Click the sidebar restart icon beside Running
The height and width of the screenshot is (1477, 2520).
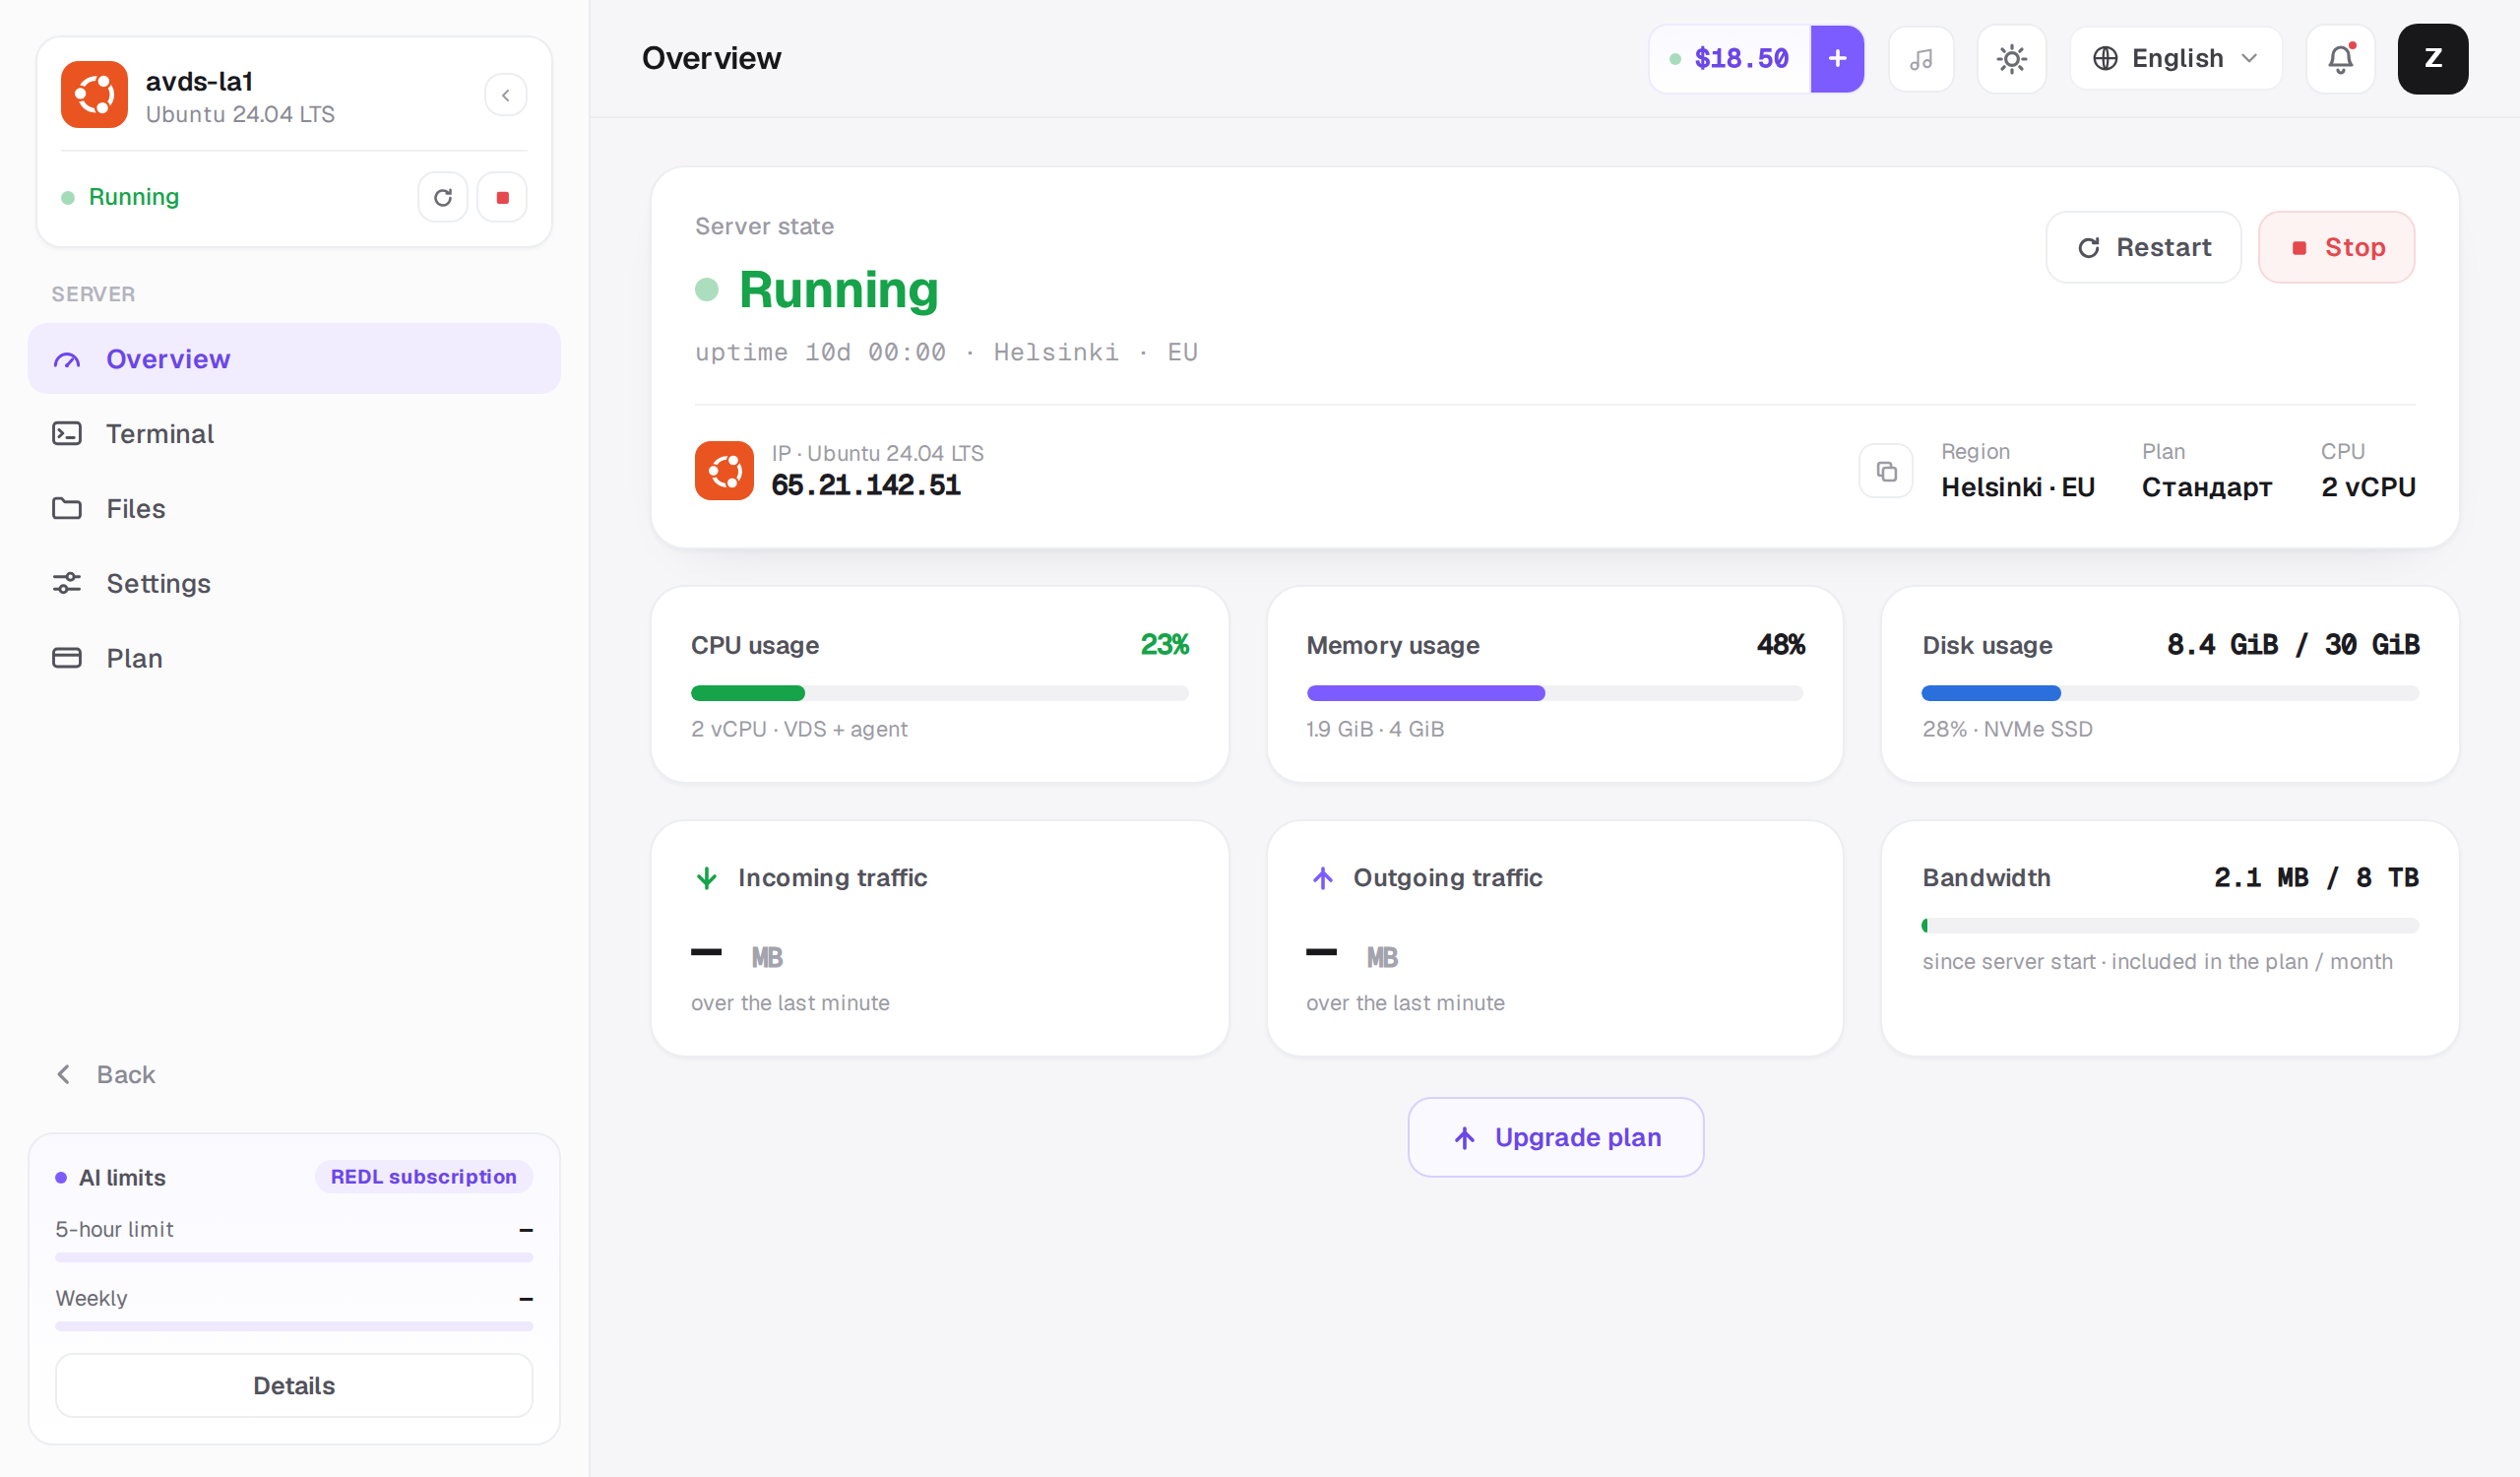[443, 197]
